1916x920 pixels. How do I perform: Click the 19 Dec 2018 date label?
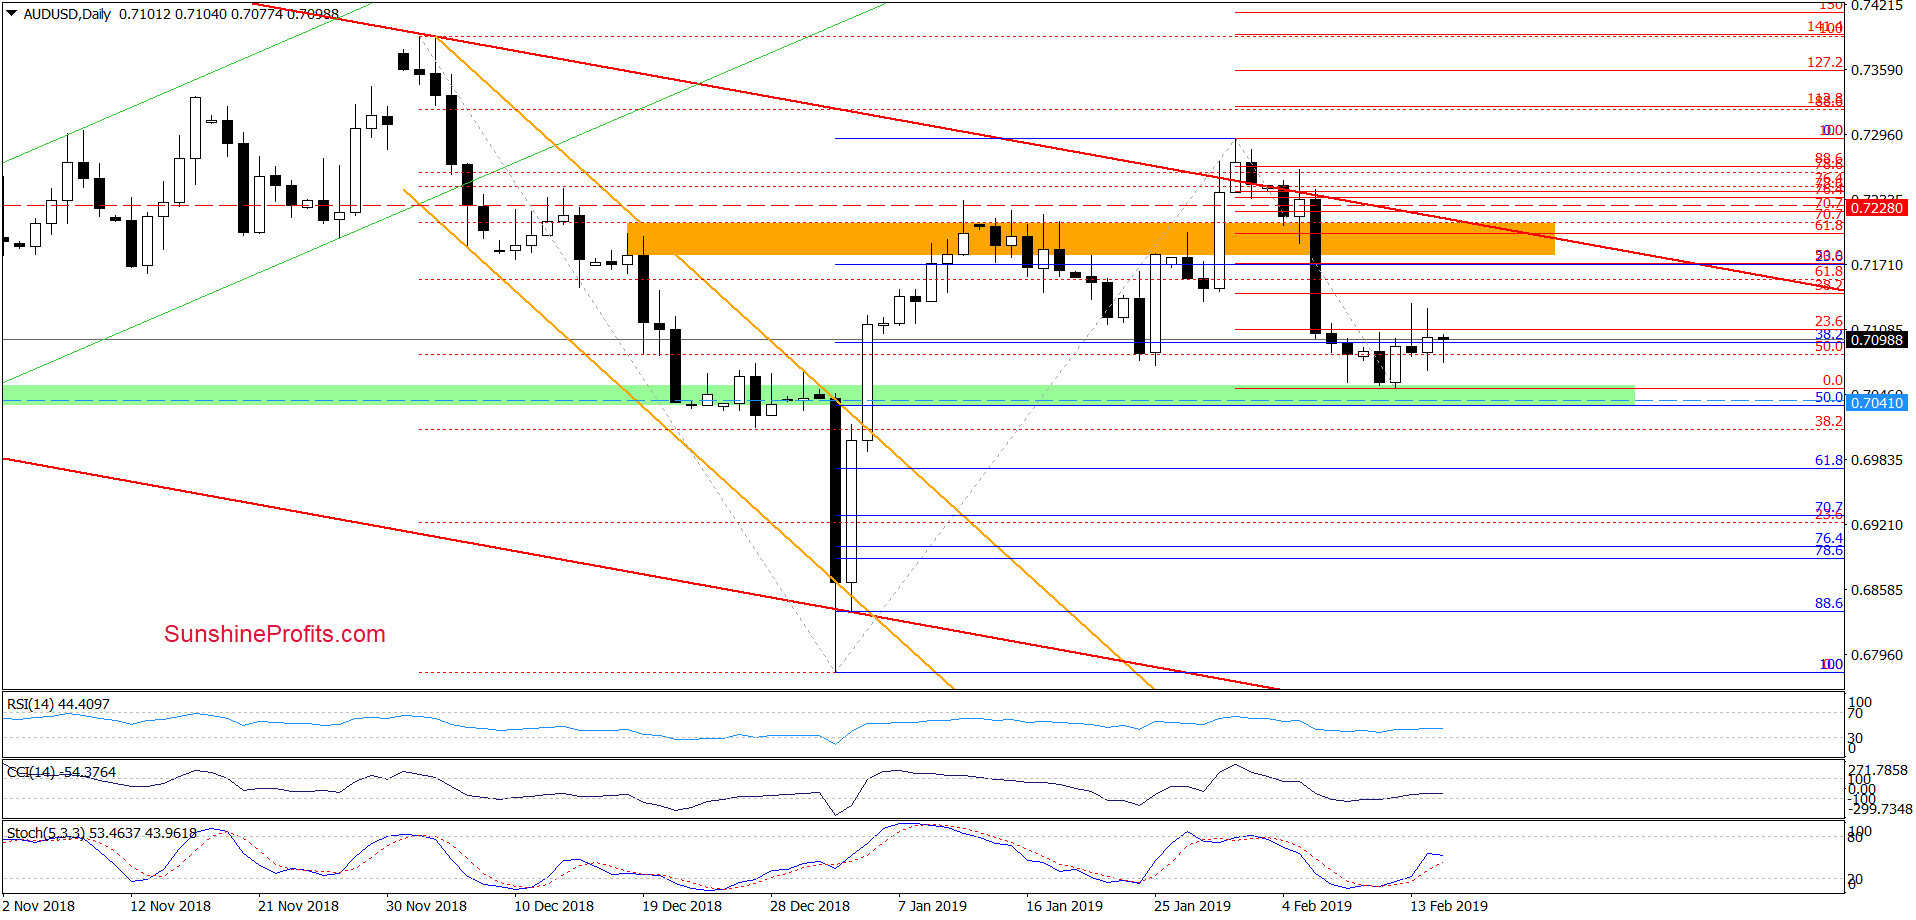pos(682,906)
